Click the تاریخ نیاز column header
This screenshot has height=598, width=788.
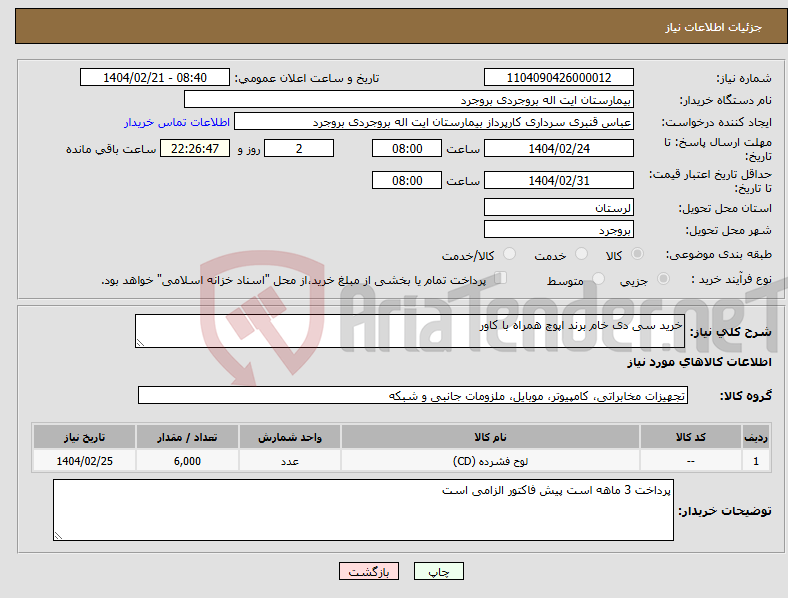coord(84,437)
